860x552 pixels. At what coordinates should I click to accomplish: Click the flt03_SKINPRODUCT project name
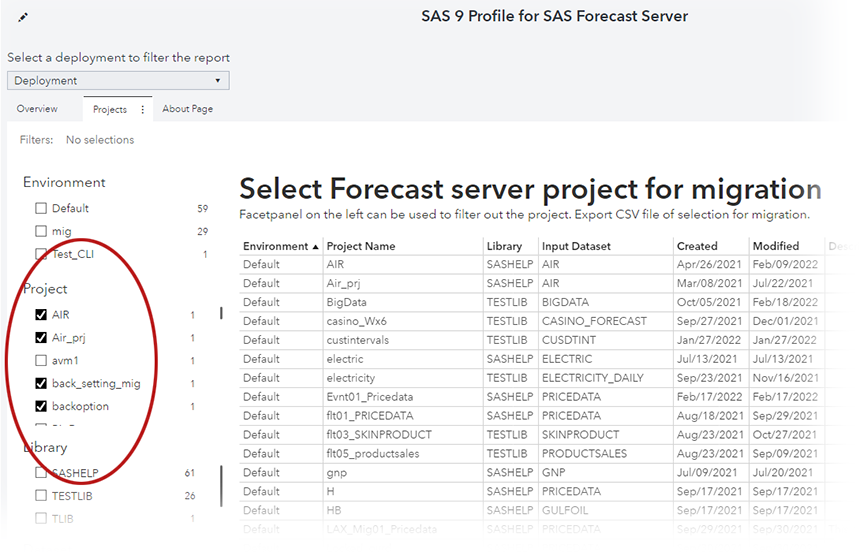point(379,435)
